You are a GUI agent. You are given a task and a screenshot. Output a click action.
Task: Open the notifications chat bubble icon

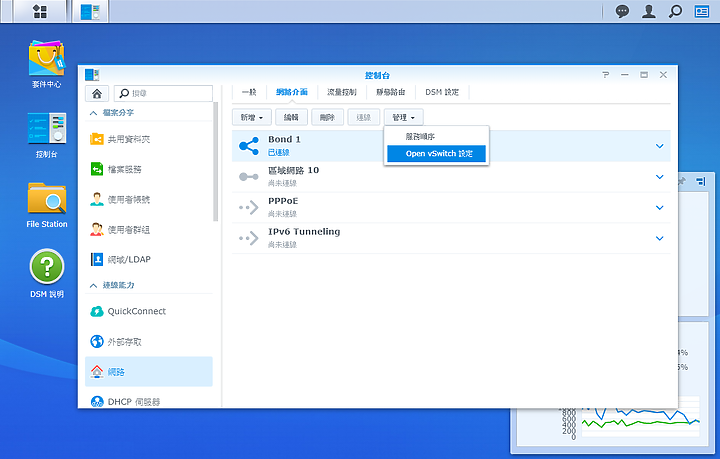[x=622, y=11]
